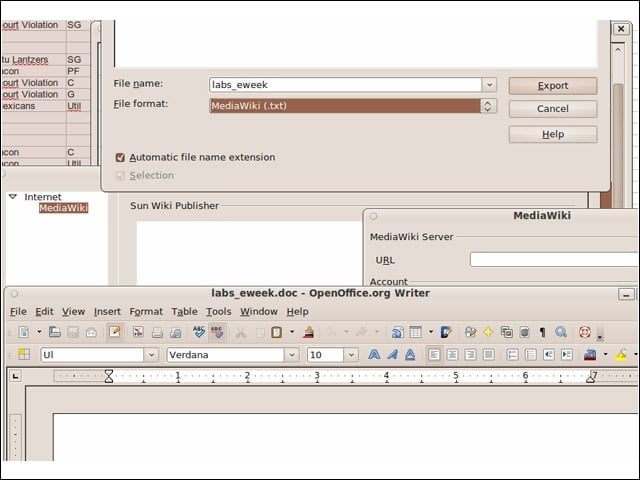Open the Paste dropdown arrow
The image size is (640, 480).
pyautogui.click(x=292, y=332)
